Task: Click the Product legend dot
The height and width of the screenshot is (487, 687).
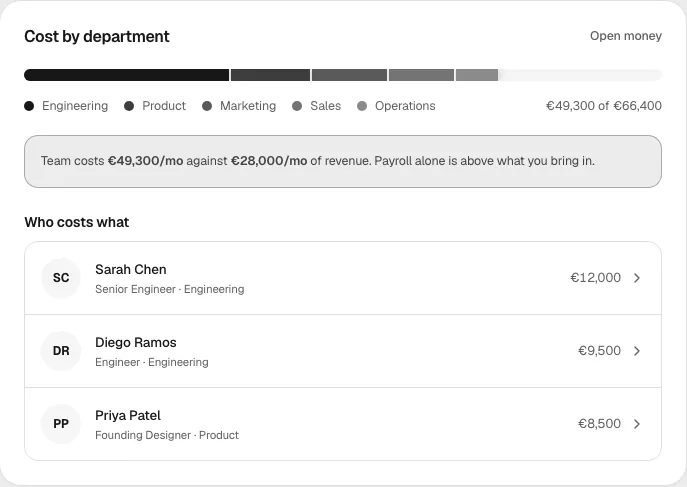Action: point(129,106)
